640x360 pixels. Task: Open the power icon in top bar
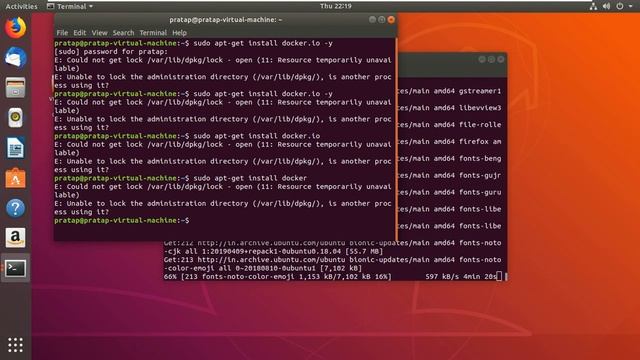[620, 6]
